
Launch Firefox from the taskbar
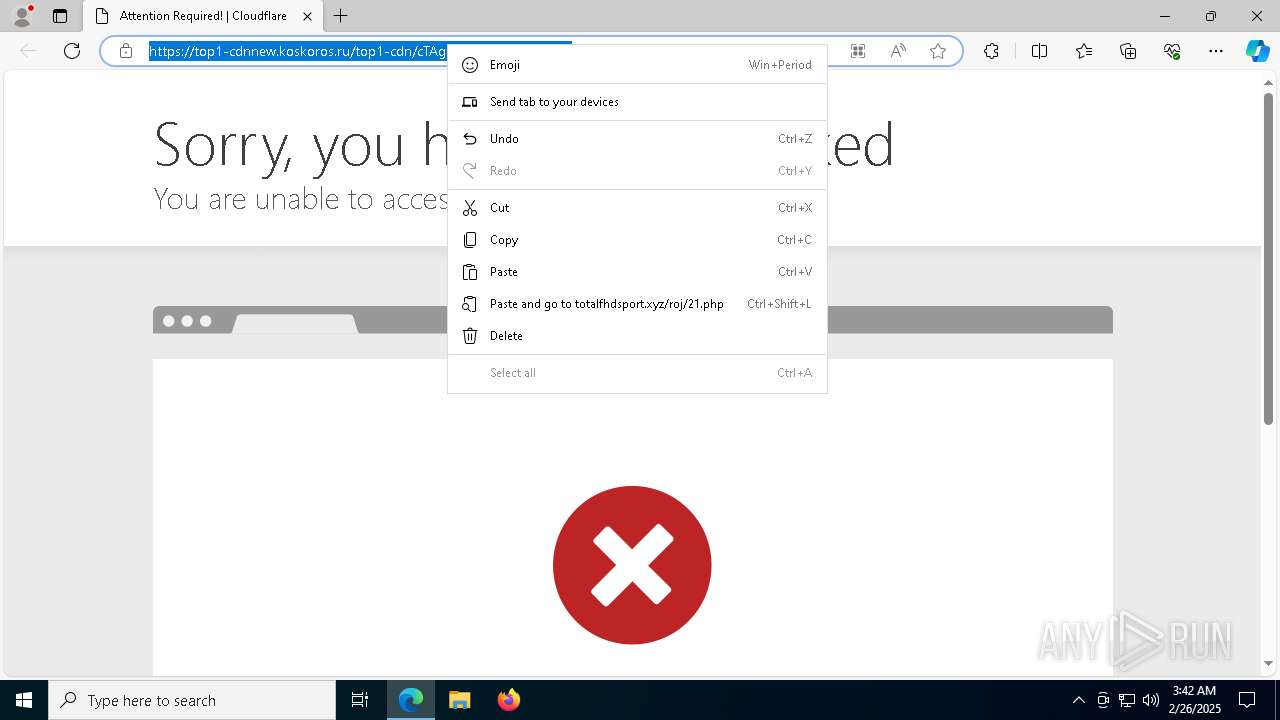[508, 700]
